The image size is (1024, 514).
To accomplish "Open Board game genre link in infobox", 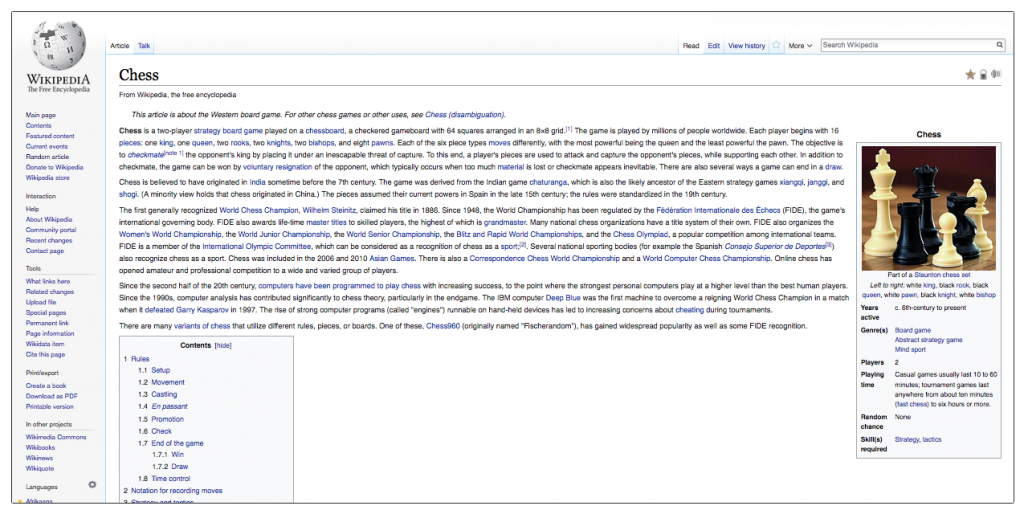I will pos(913,330).
